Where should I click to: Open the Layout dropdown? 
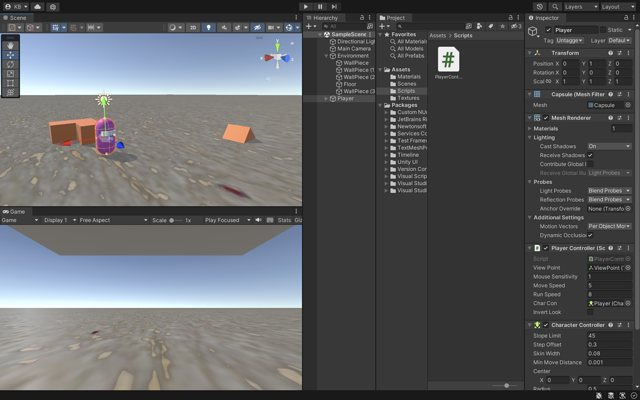click(x=618, y=7)
